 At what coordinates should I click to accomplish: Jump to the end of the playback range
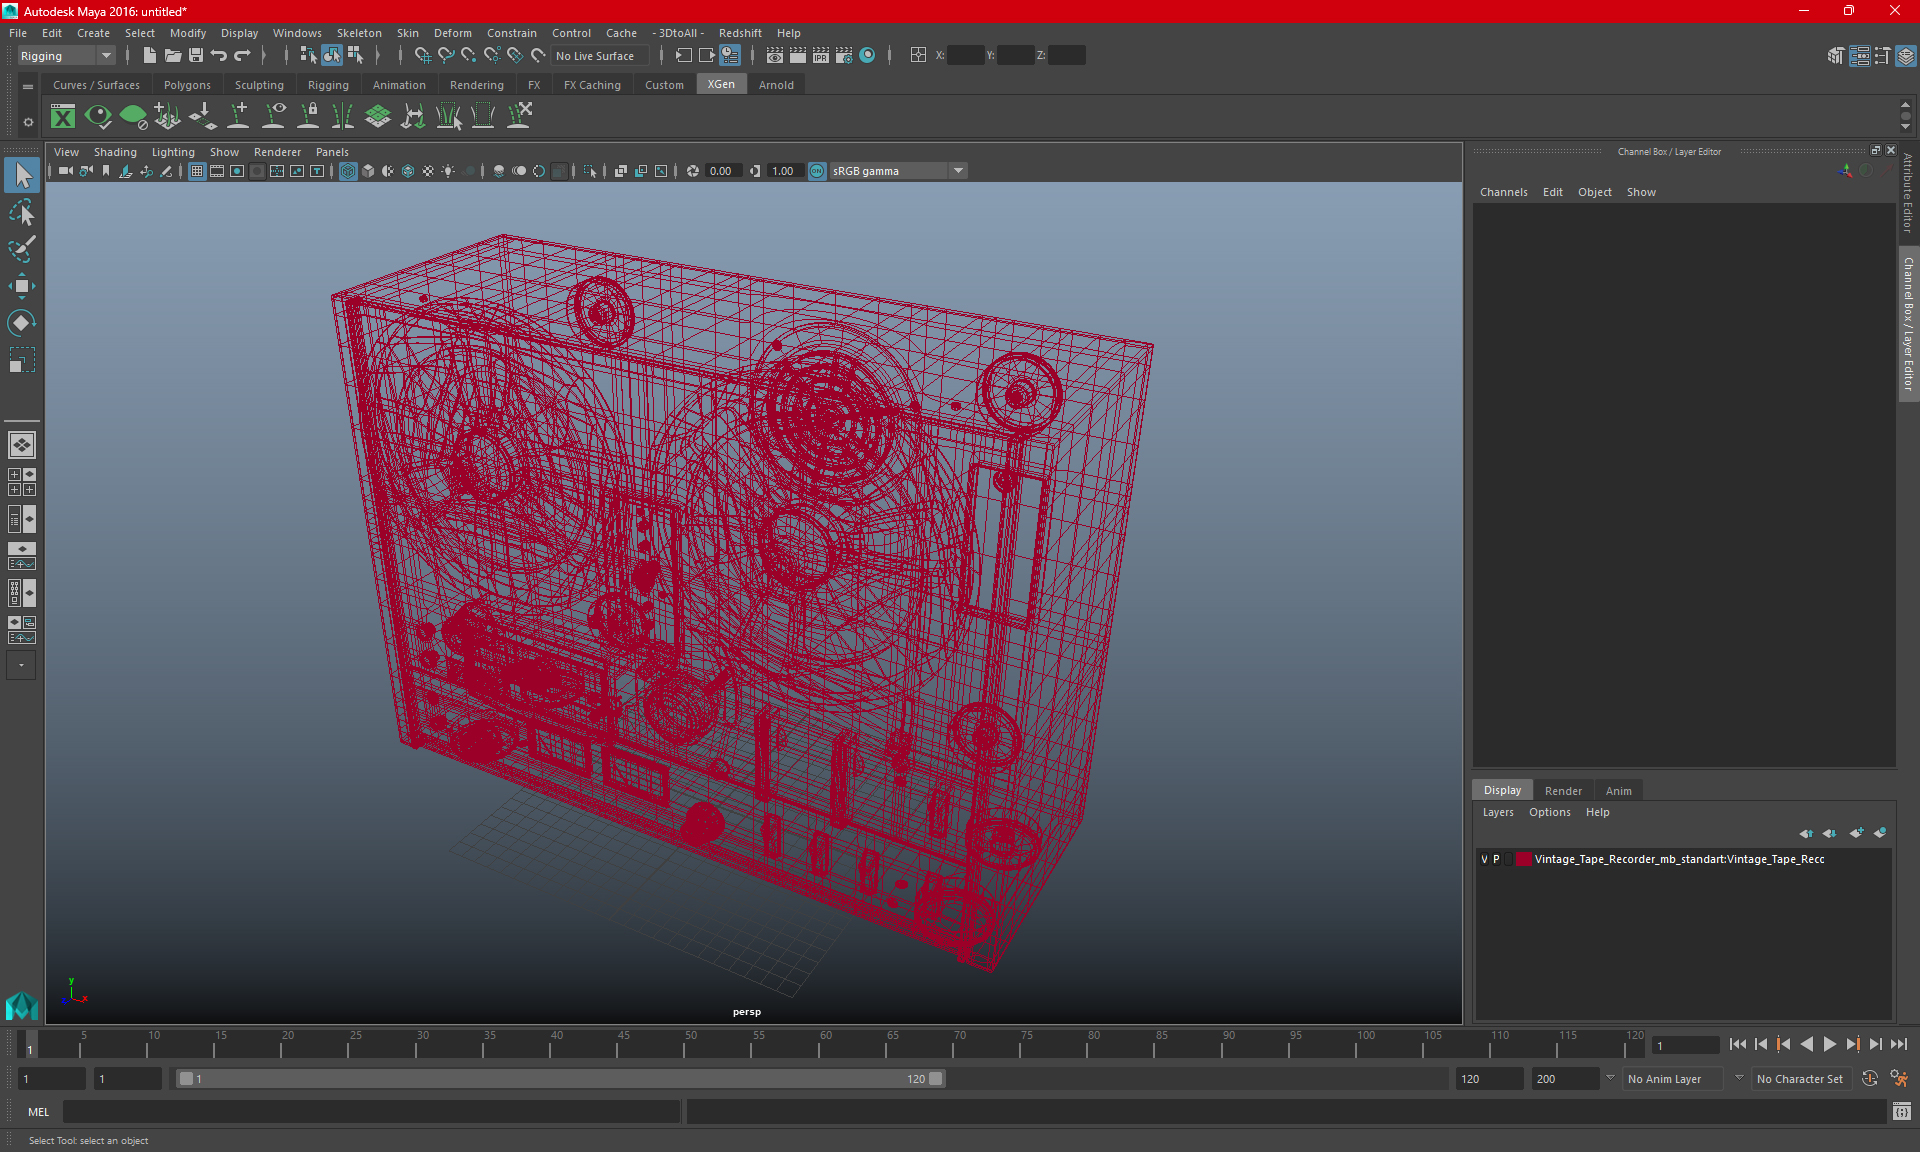coord(1899,1044)
